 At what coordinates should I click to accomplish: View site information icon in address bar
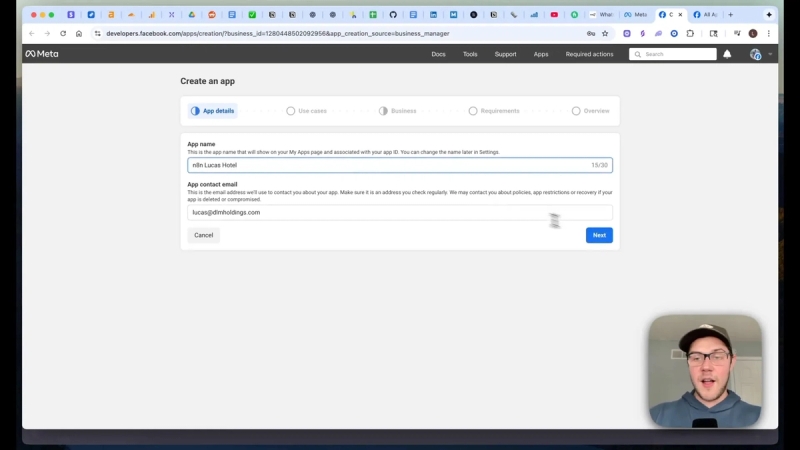click(x=97, y=34)
